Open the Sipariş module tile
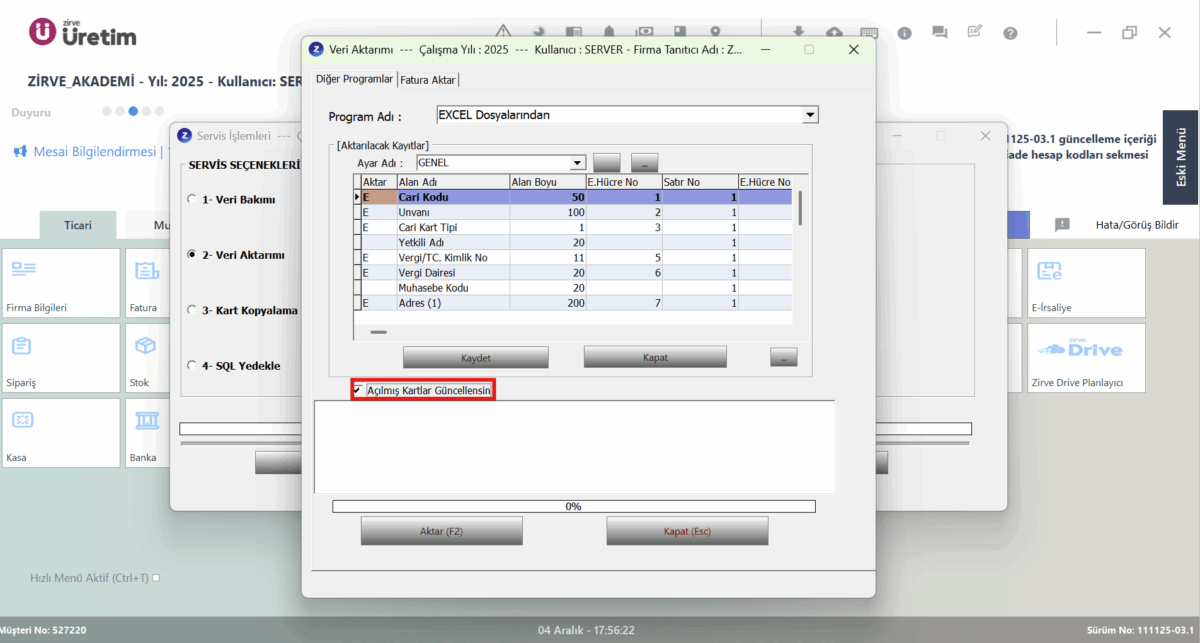The width and height of the screenshot is (1200, 643). click(60, 359)
